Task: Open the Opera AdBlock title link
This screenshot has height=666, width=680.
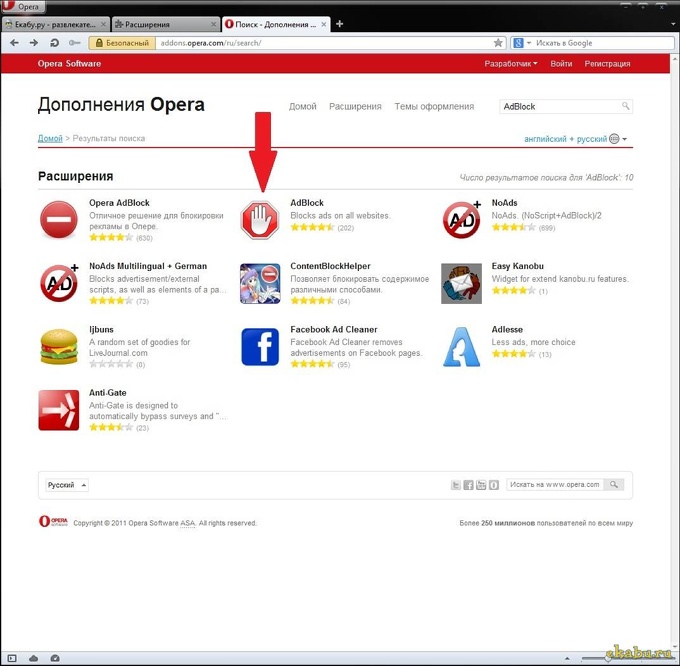Action: (x=119, y=202)
